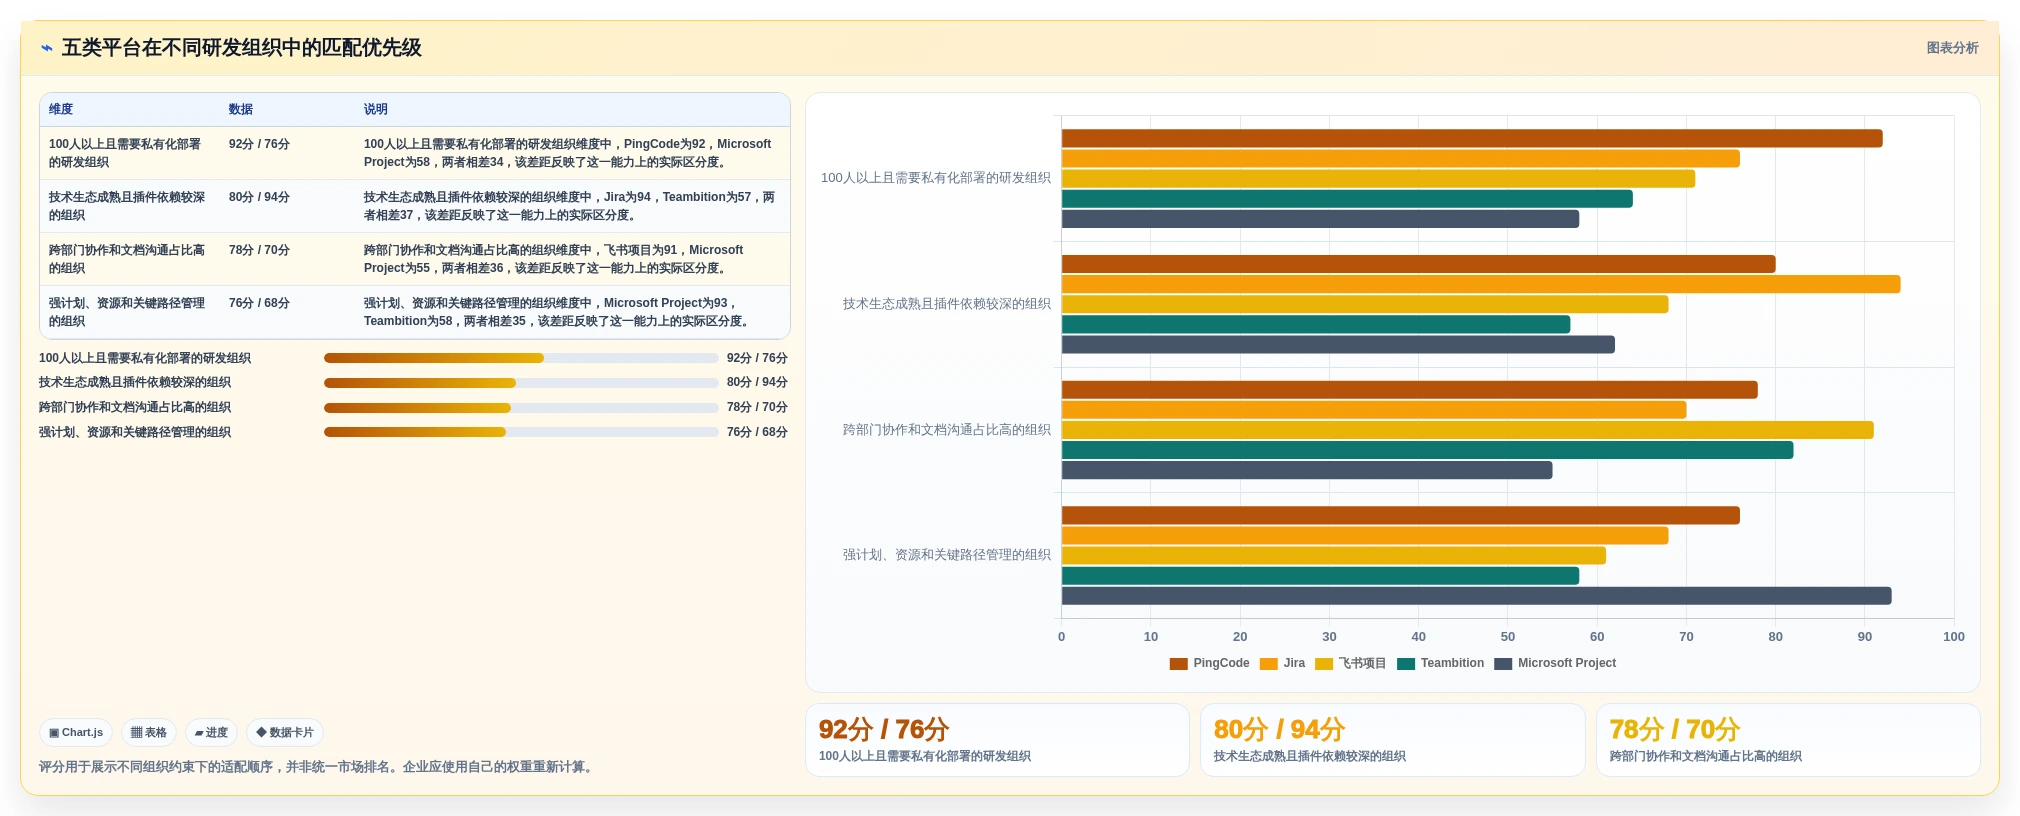Click the 进度 tag chip
Viewport: 2020px width, 816px height.
(211, 732)
